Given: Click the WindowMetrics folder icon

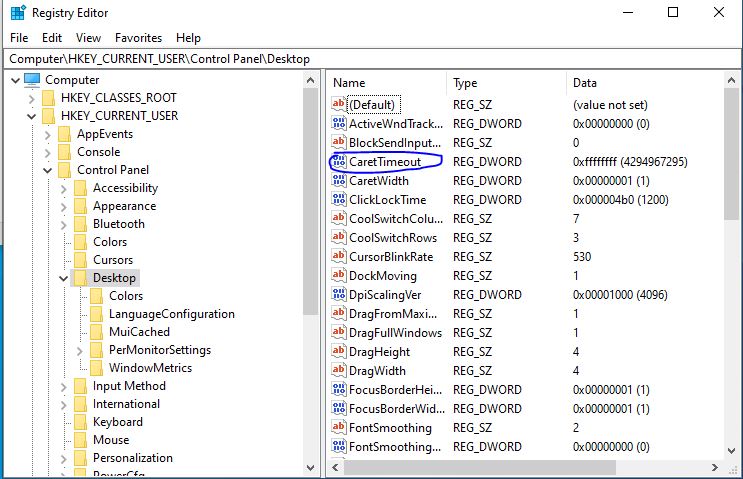Looking at the screenshot, I should coord(96,368).
